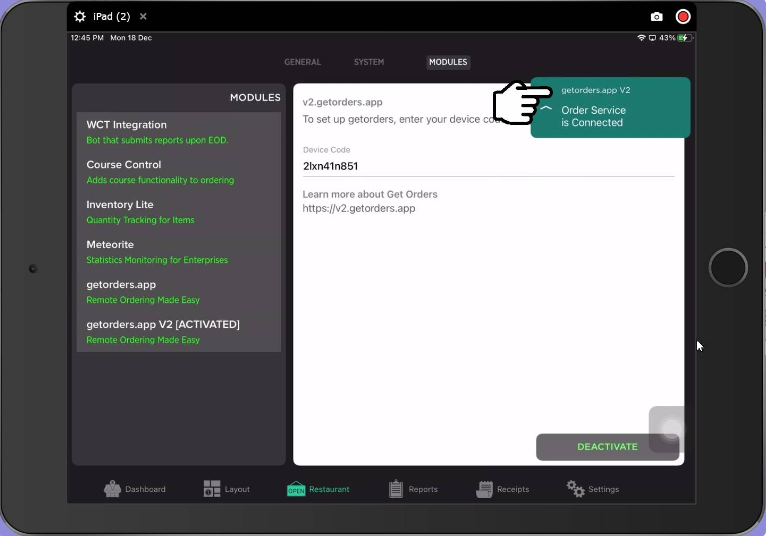Screen dimensions: 766x536
Task: Click the Device Code input field
Action: coord(489,166)
